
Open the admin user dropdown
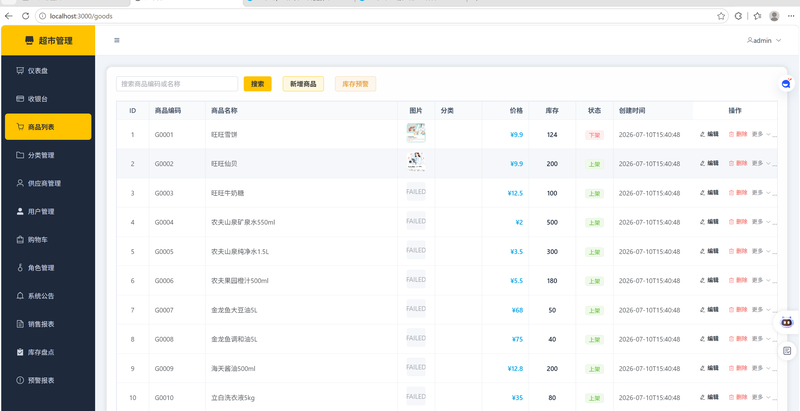click(764, 40)
